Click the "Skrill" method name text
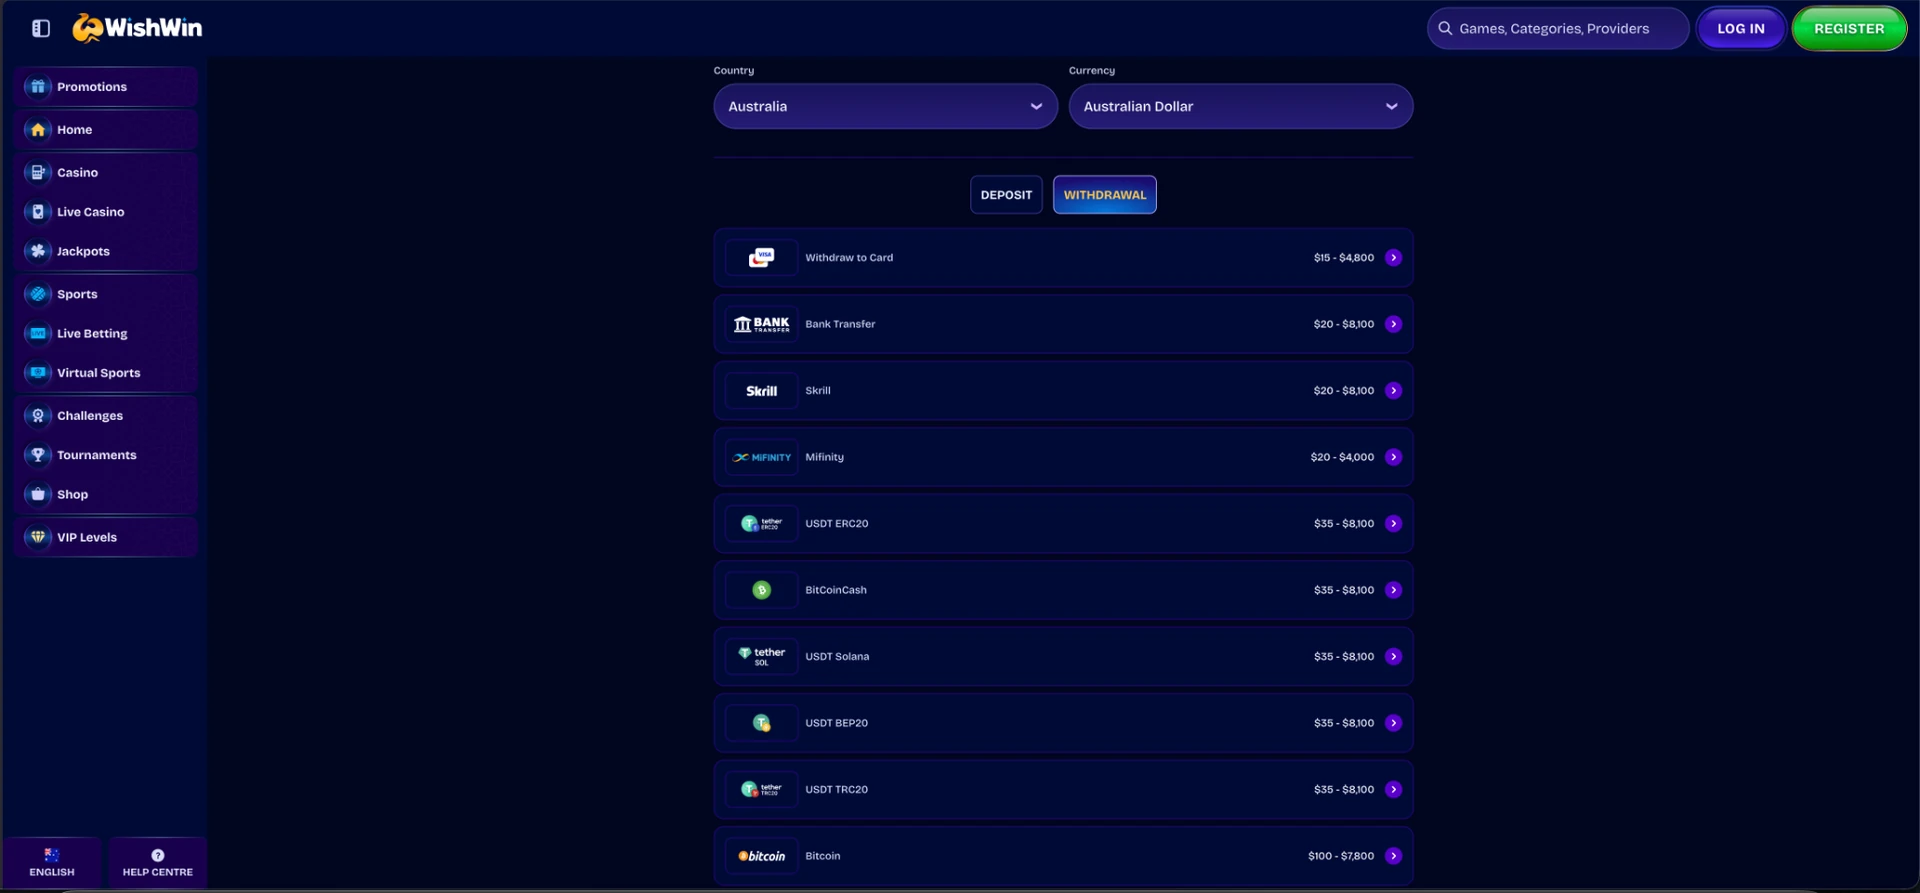Viewport: 1920px width, 893px height. (x=818, y=391)
